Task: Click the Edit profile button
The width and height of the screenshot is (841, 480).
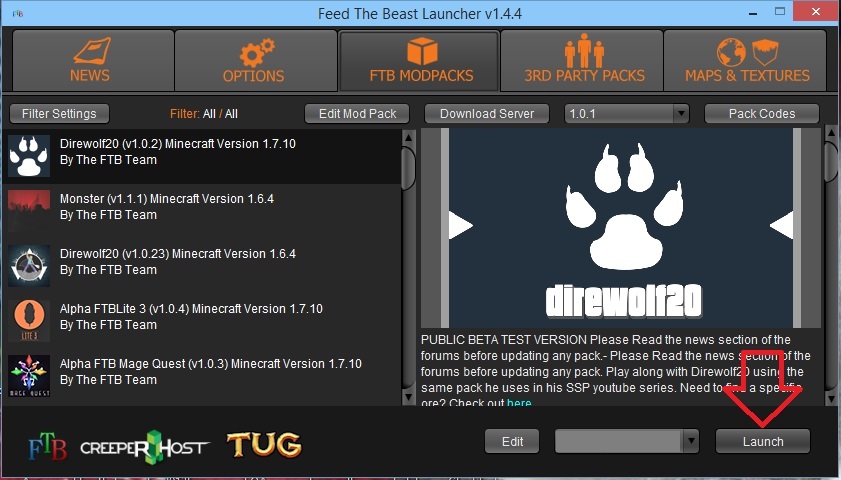Action: point(512,441)
